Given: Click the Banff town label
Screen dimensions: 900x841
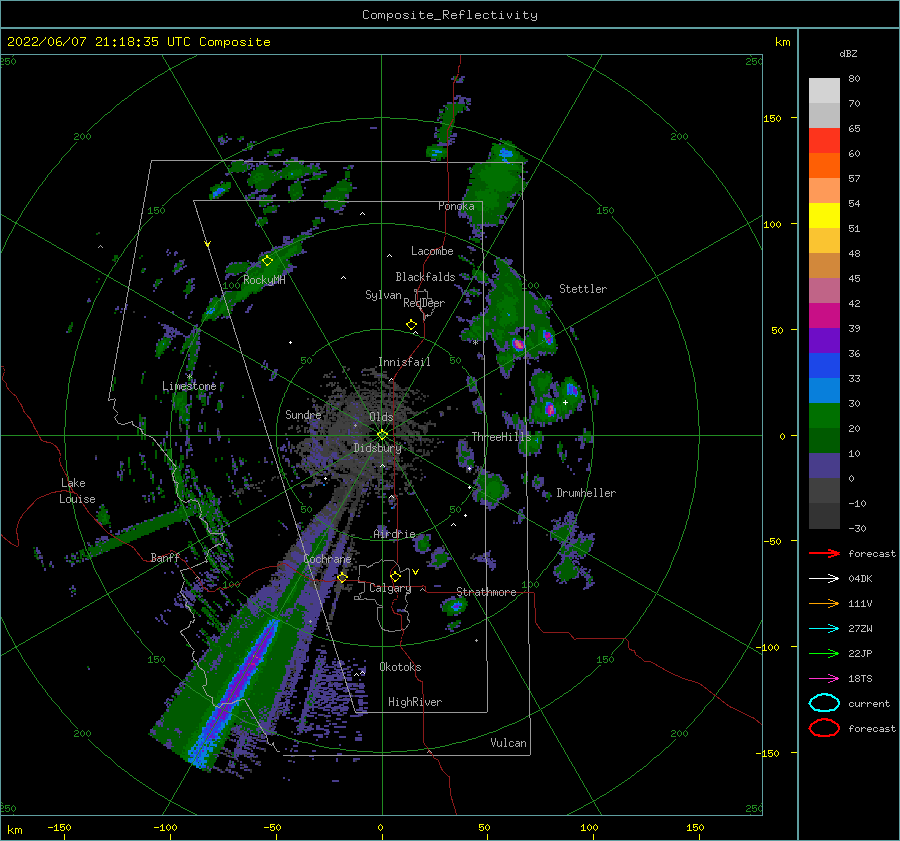Looking at the screenshot, I should [x=165, y=557].
